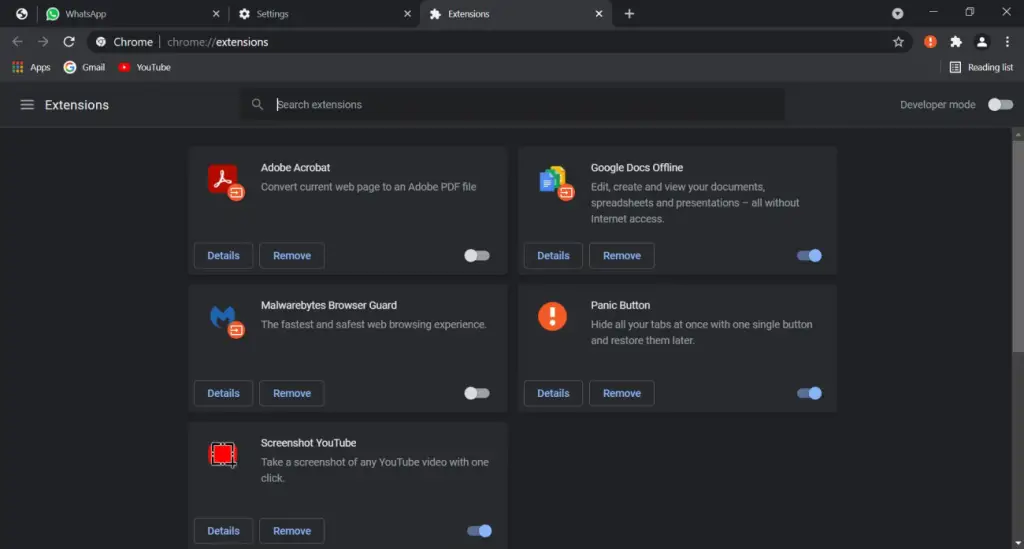Switch to the WhatsApp tab
The height and width of the screenshot is (549, 1024).
(131, 14)
